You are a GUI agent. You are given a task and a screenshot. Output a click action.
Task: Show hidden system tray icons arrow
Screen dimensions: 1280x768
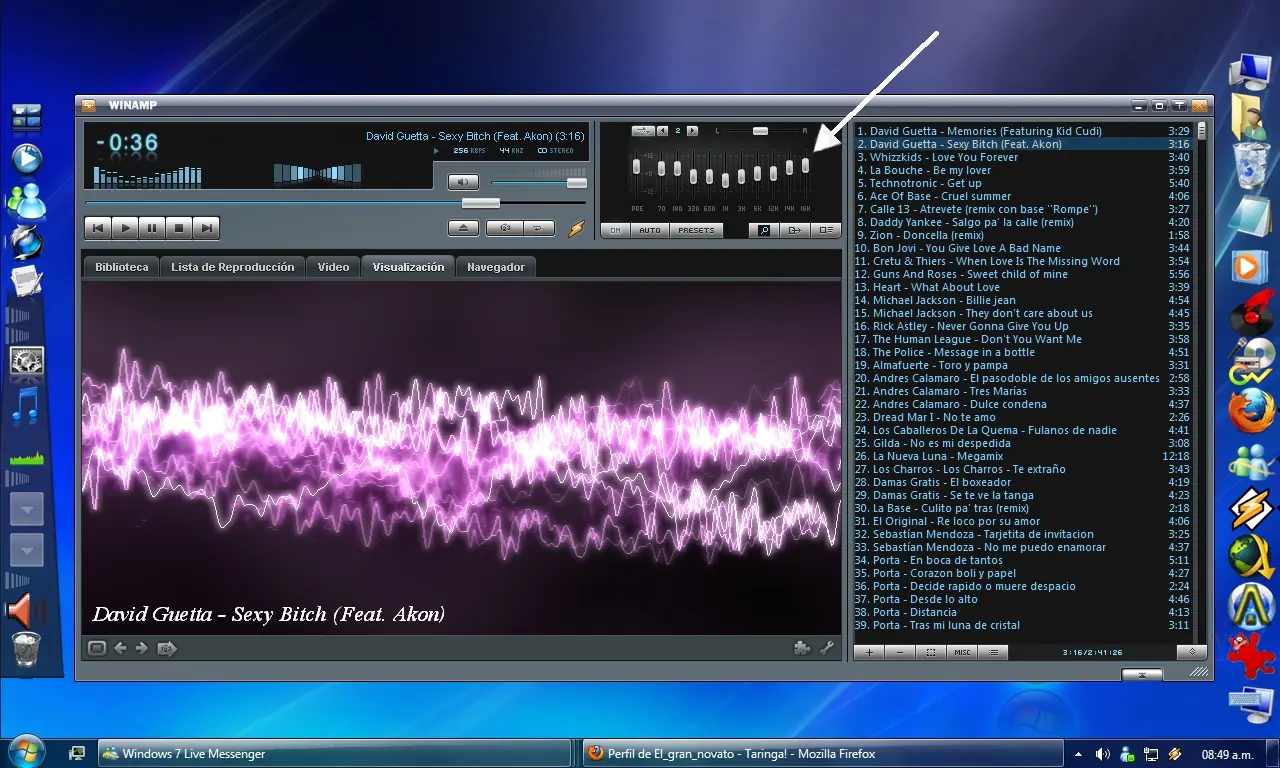click(1078, 754)
